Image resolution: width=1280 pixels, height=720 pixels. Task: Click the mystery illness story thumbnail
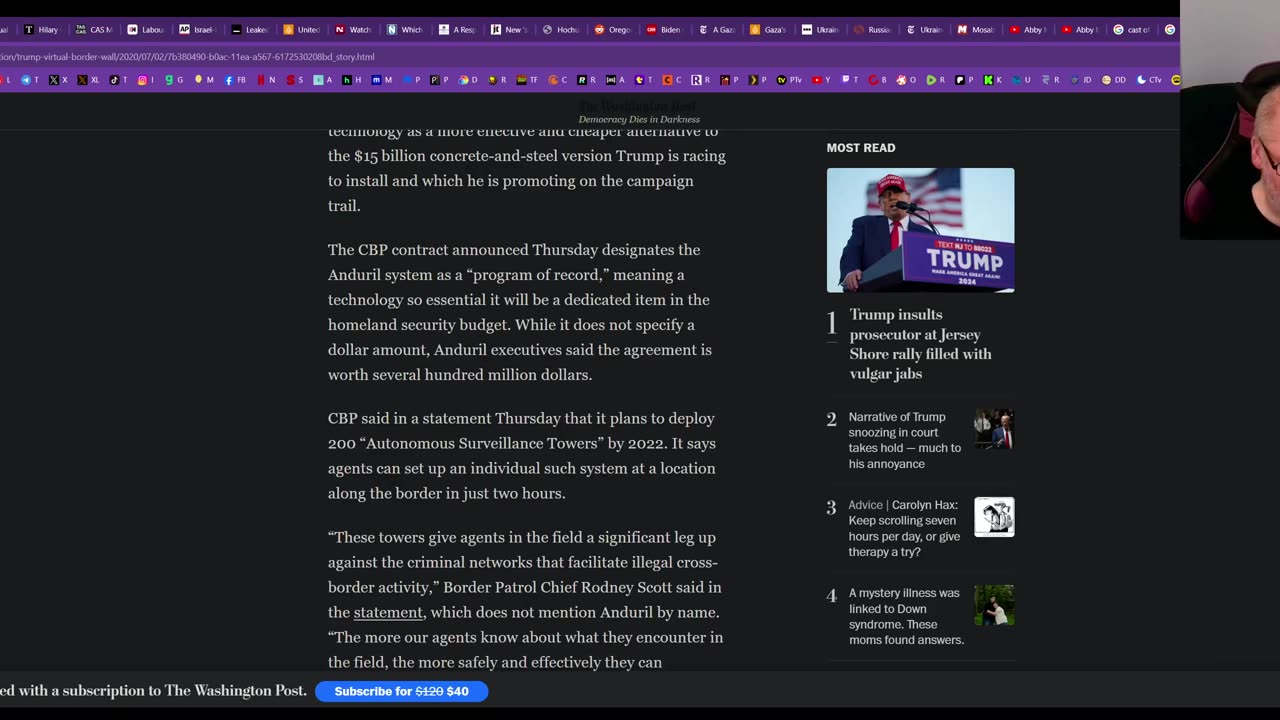click(994, 605)
